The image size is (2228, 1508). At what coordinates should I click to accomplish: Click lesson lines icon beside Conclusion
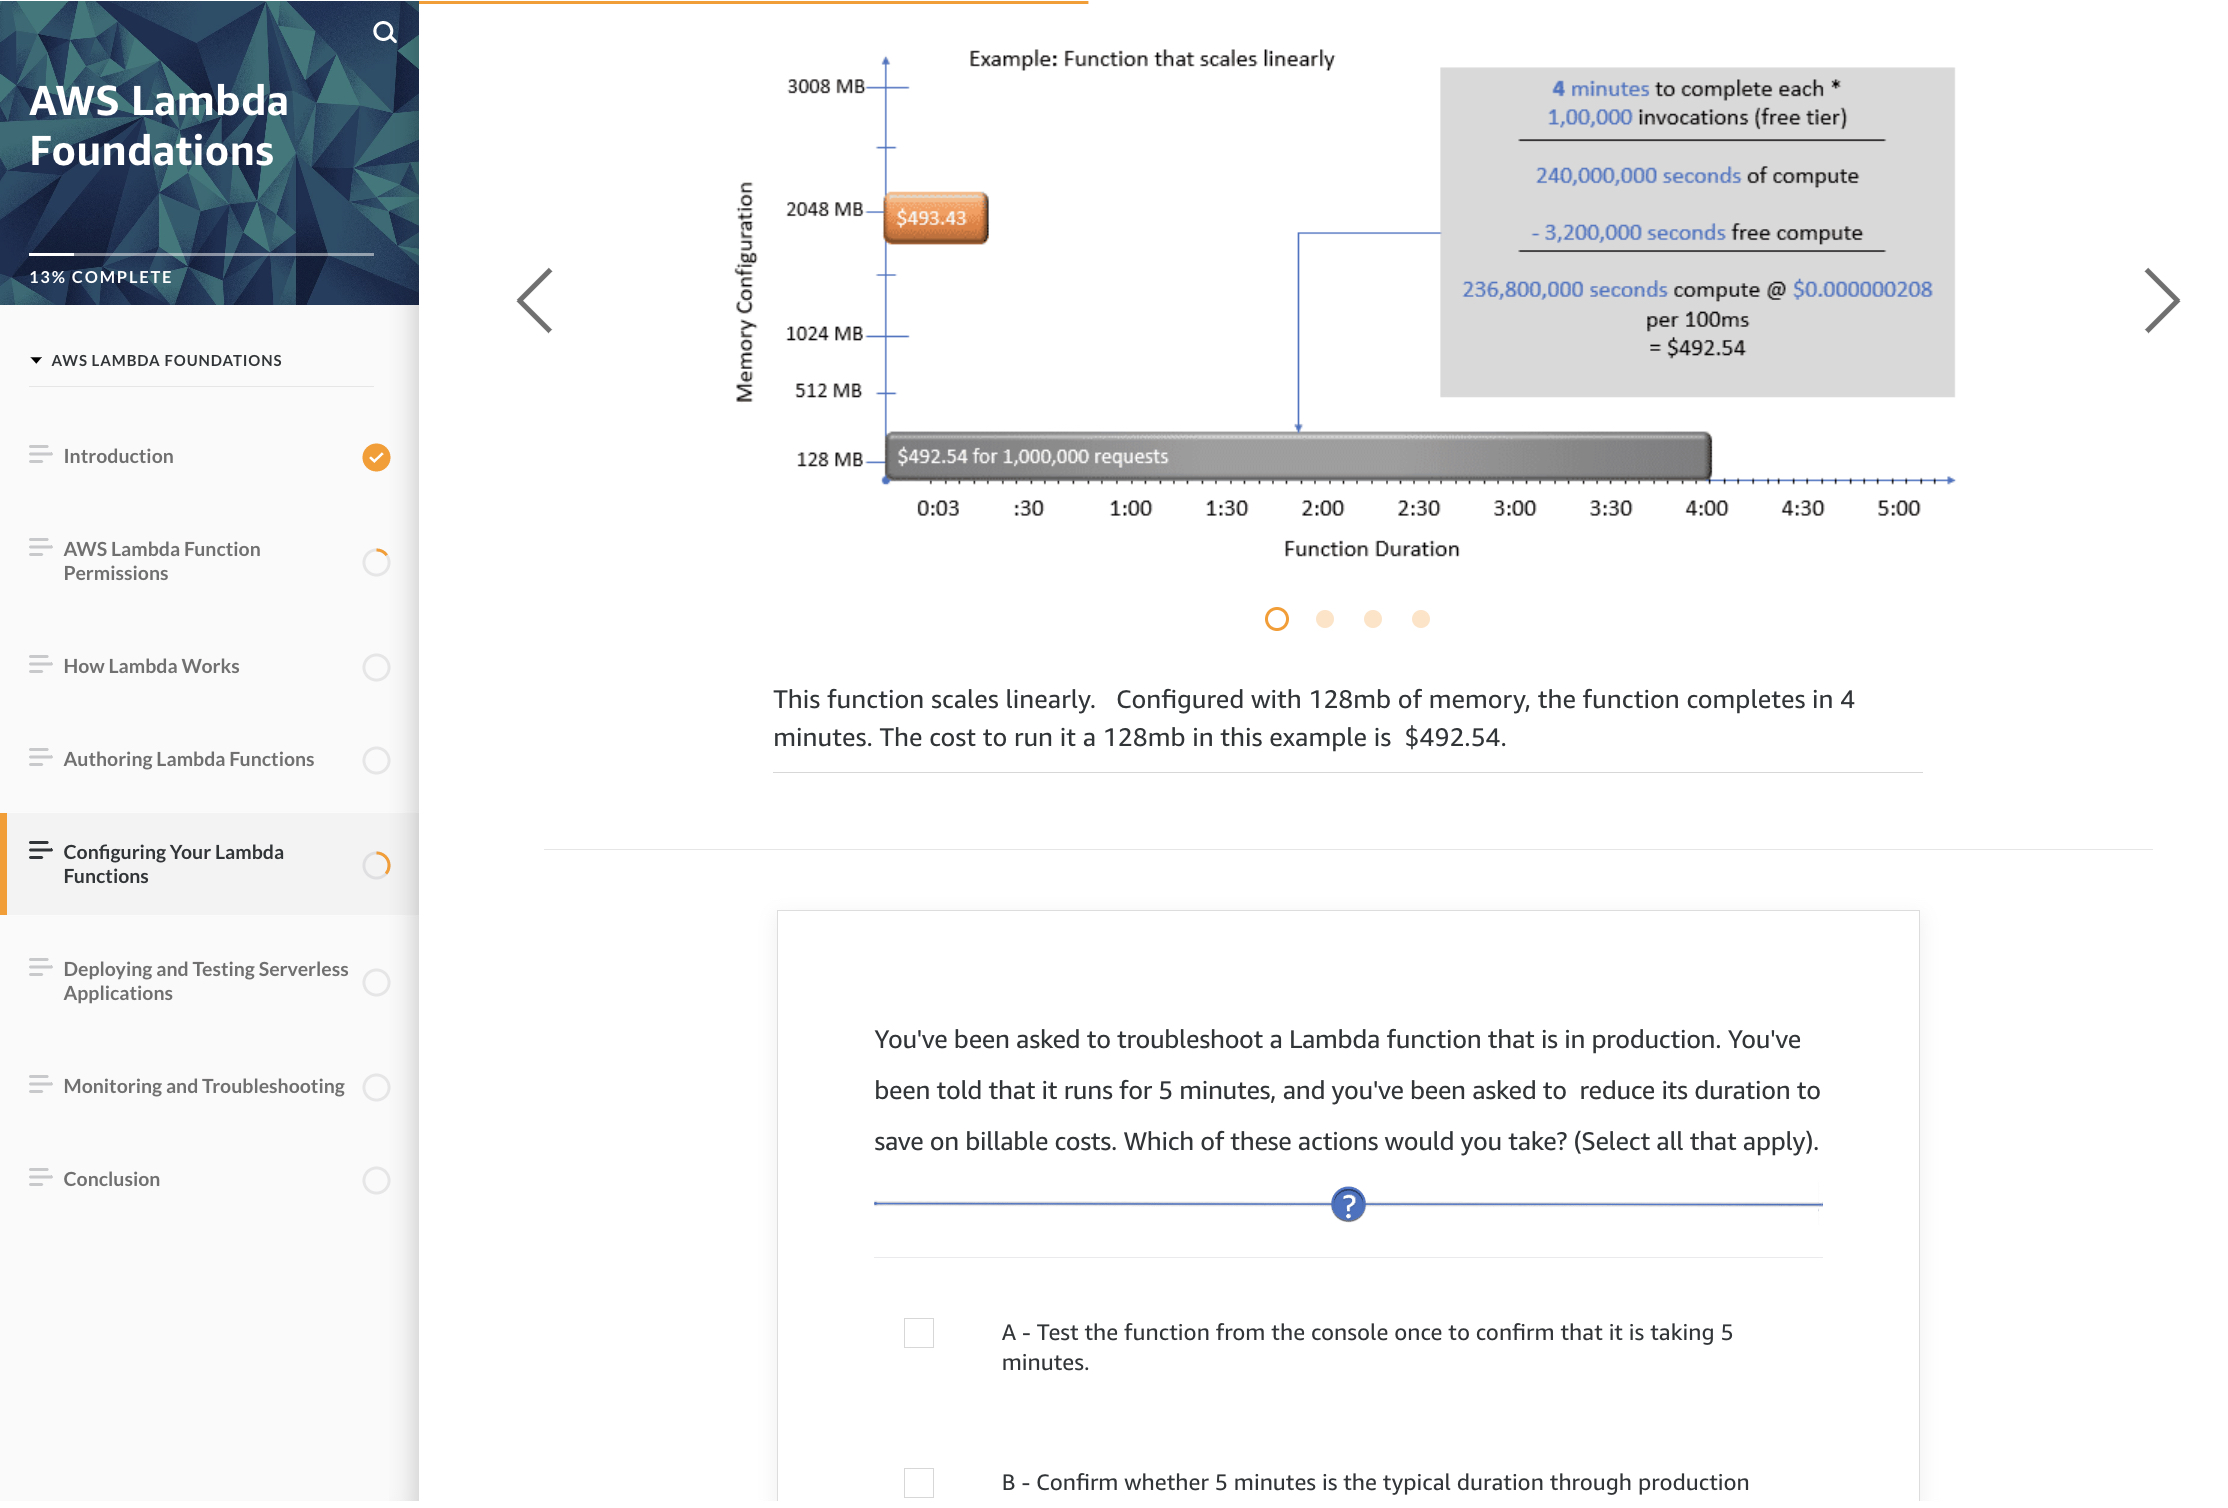(40, 1178)
